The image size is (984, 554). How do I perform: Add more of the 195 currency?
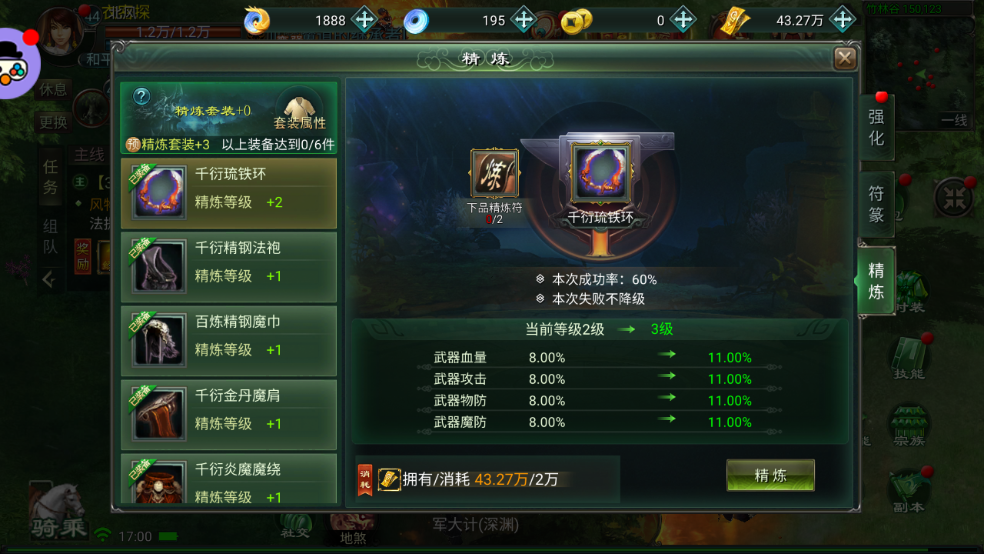(524, 20)
